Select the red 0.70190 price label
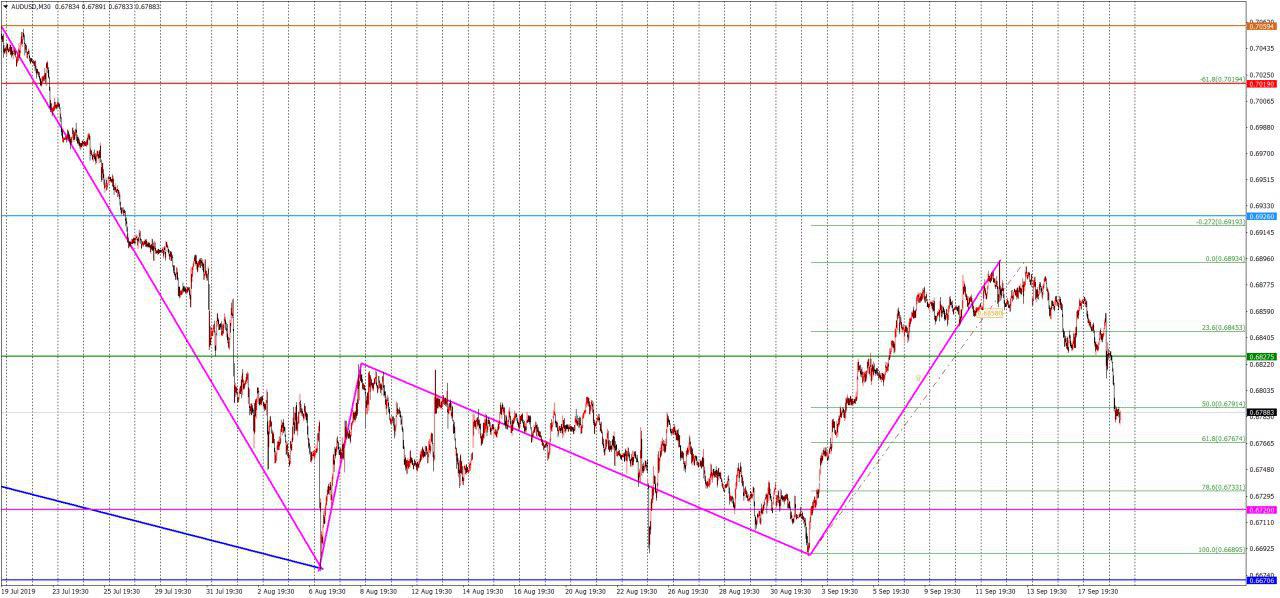The width and height of the screenshot is (1280, 598). (1261, 84)
